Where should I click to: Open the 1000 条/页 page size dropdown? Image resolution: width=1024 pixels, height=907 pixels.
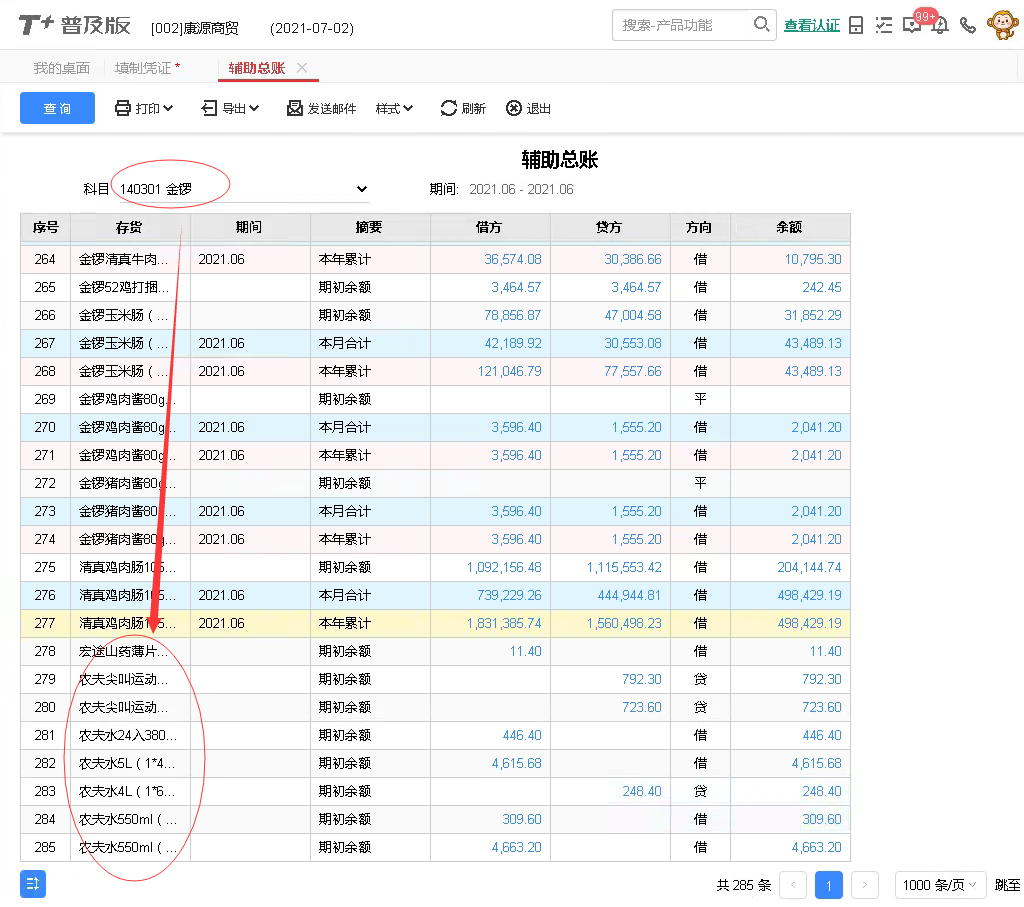tap(940, 885)
